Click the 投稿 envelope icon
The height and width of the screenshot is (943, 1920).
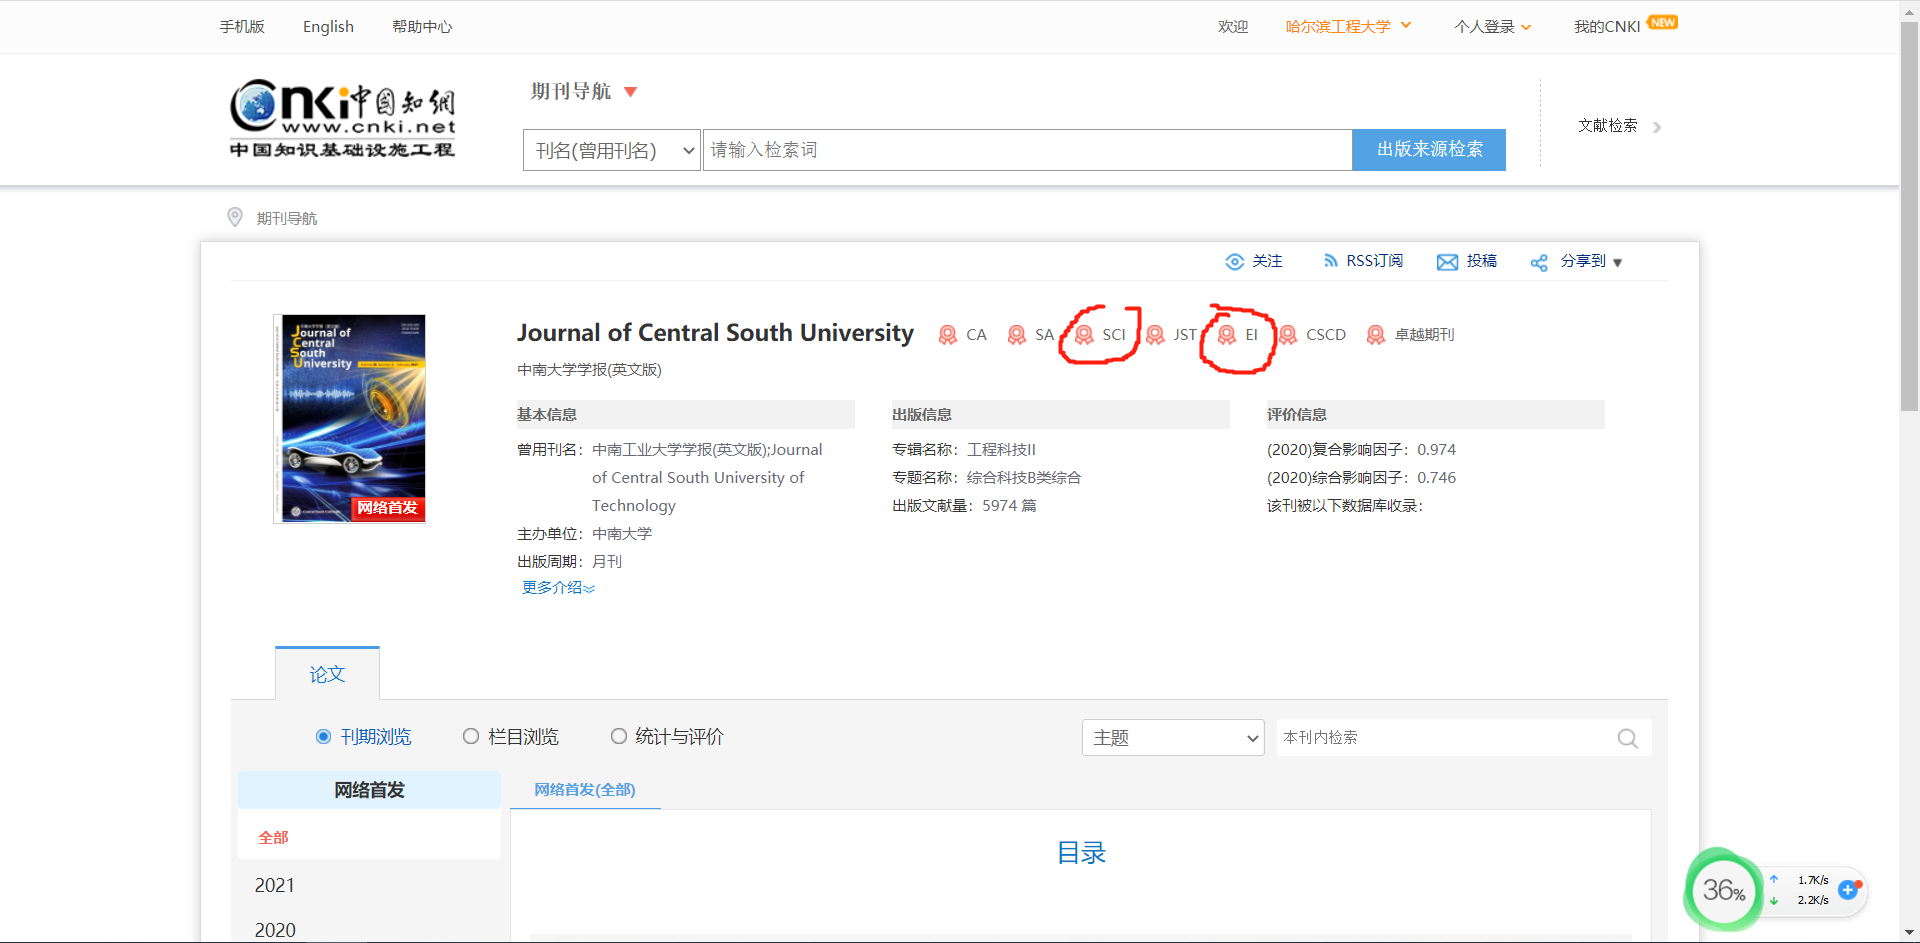coord(1447,261)
